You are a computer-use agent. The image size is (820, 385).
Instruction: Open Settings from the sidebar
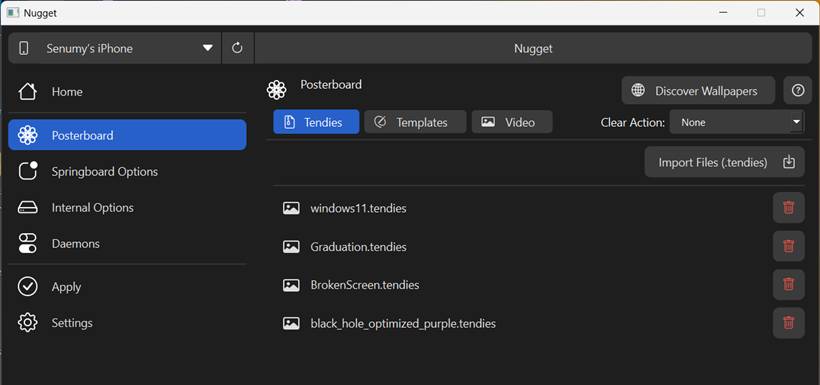127,323
